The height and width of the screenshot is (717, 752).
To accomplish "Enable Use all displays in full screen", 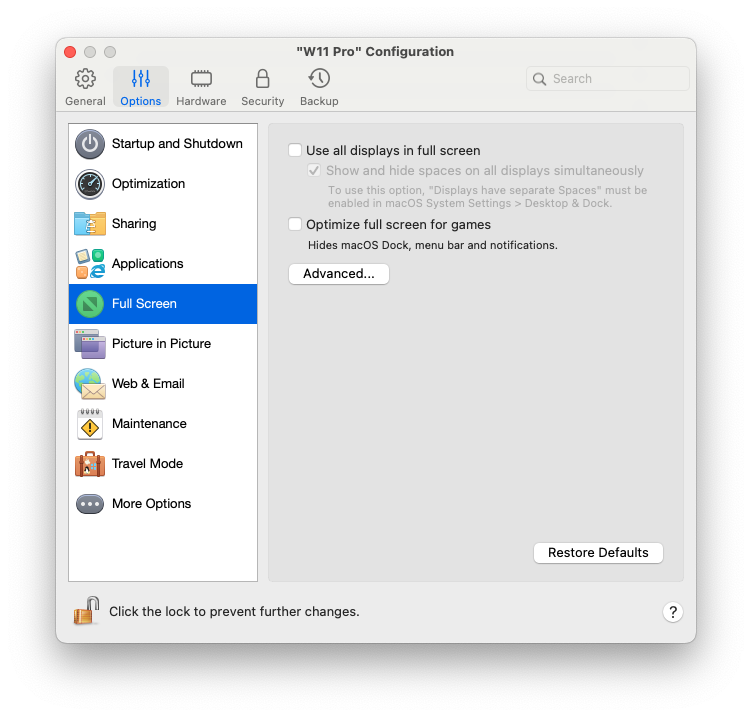I will [295, 151].
